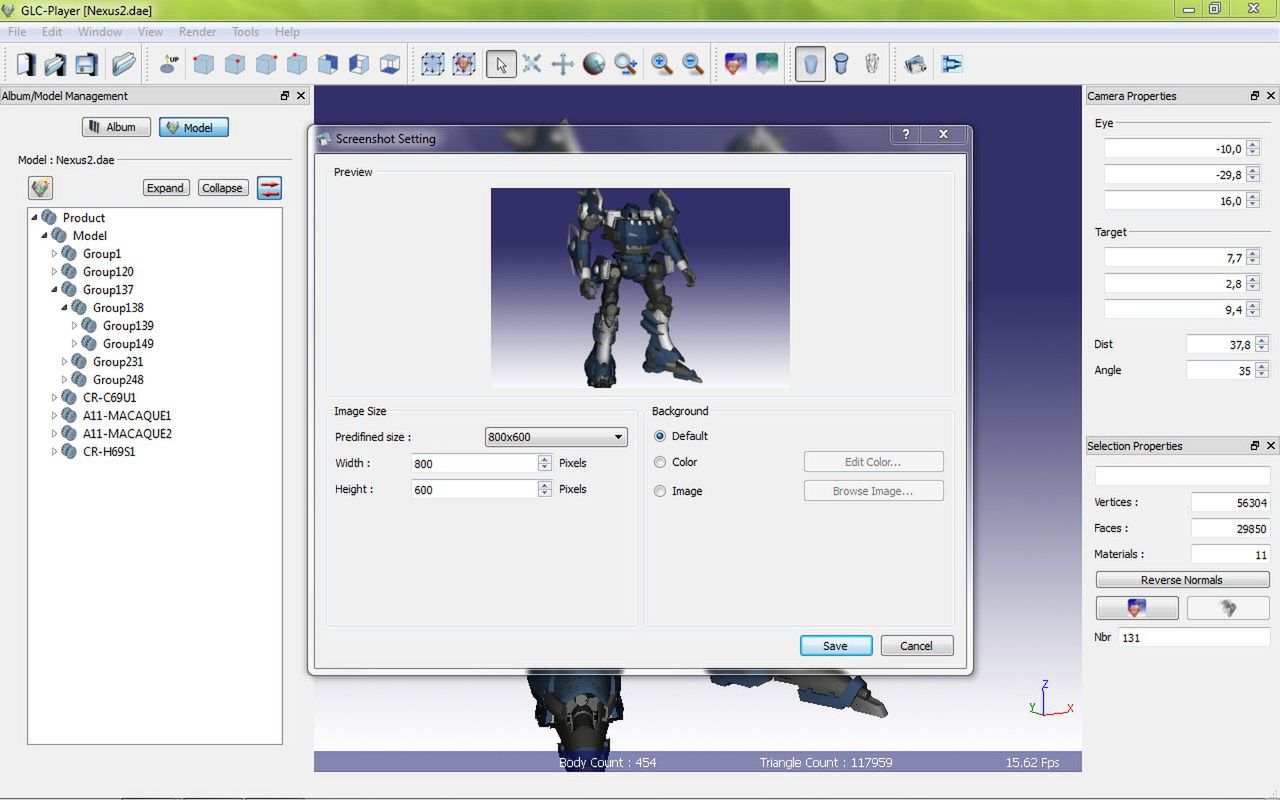The height and width of the screenshot is (800, 1280).
Task: Enable the shaded with wireframe render mode icon
Action: [841, 65]
